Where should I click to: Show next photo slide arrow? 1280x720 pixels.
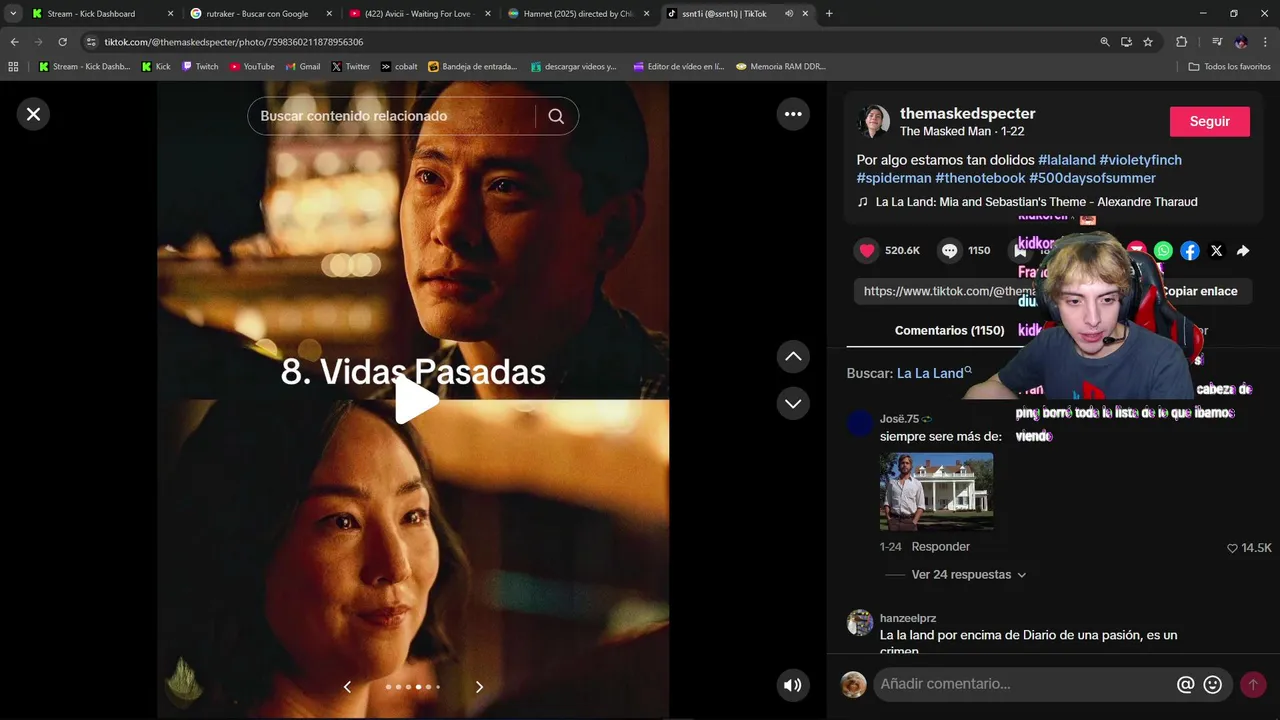[x=479, y=687]
